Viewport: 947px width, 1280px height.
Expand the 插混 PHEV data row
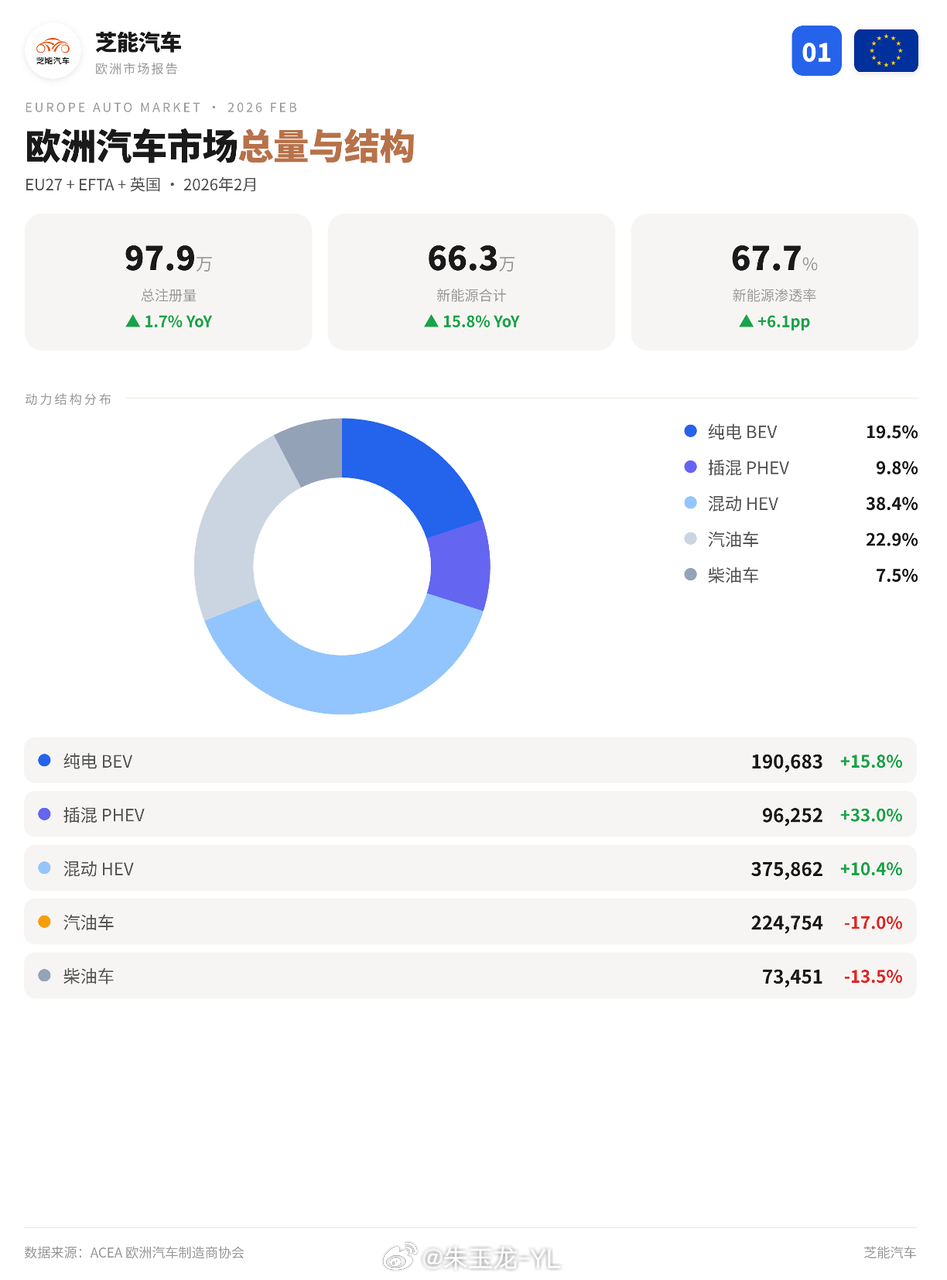tap(470, 814)
